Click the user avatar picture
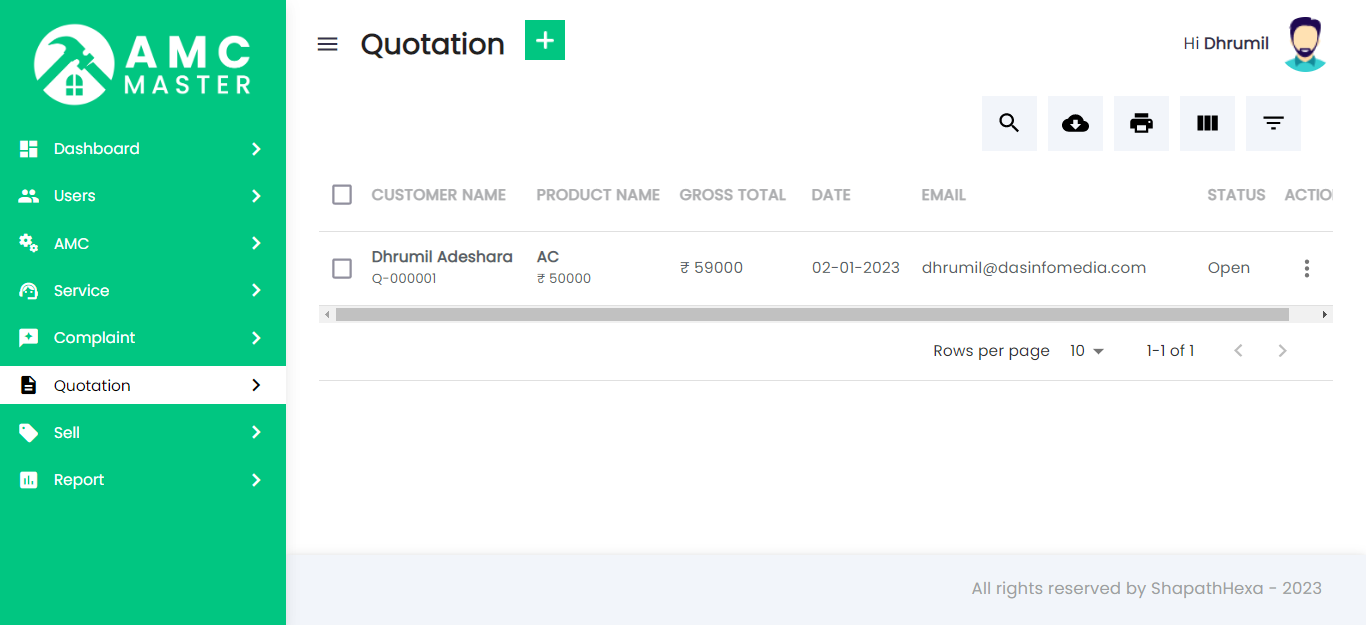This screenshot has height=625, width=1366. click(x=1304, y=44)
